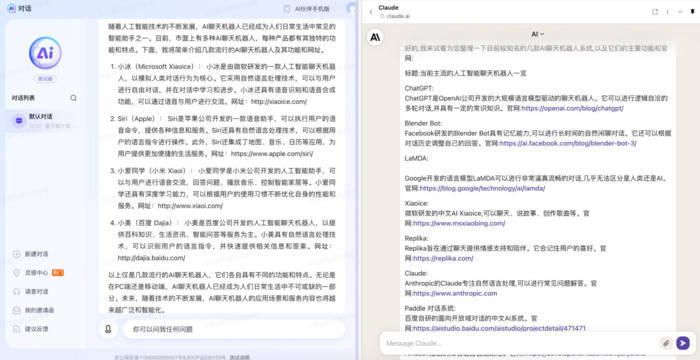Focus the 你可以问我任何问题 input box

tap(234, 329)
